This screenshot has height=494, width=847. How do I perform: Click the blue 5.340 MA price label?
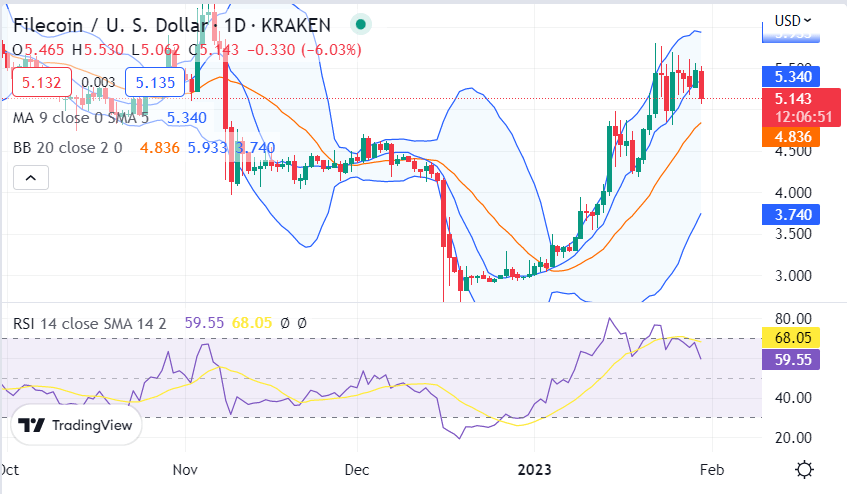click(x=791, y=77)
